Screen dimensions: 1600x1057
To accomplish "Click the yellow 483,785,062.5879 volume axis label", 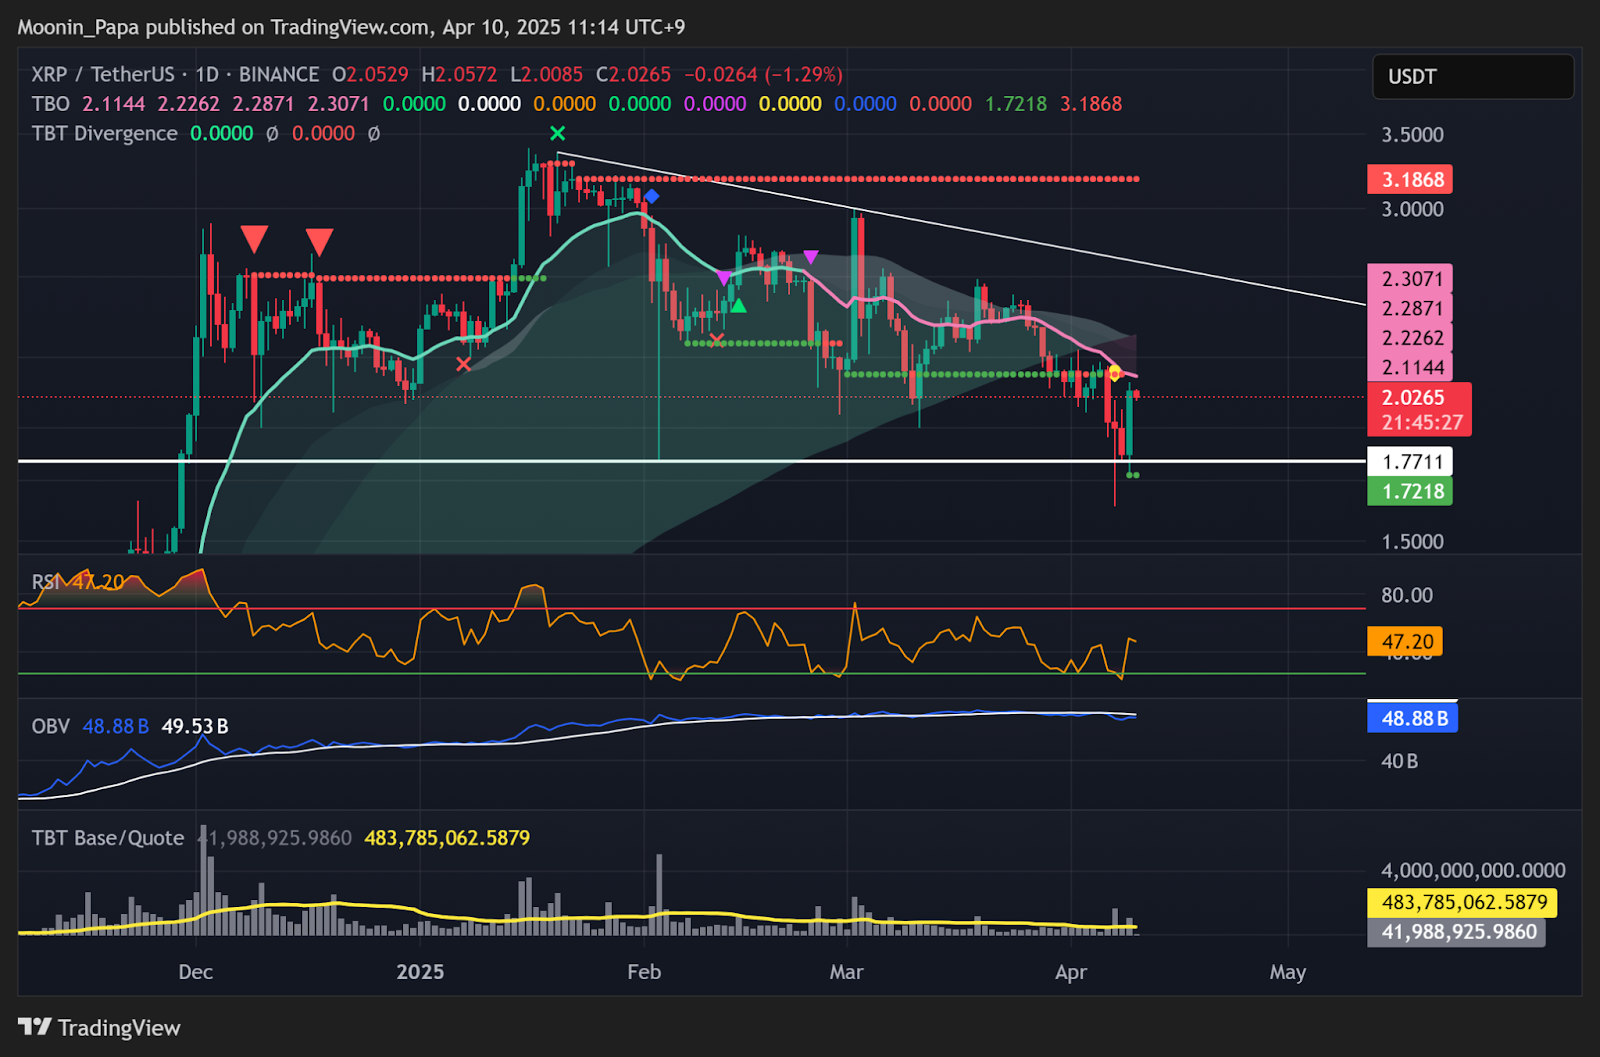I will [x=1463, y=902].
